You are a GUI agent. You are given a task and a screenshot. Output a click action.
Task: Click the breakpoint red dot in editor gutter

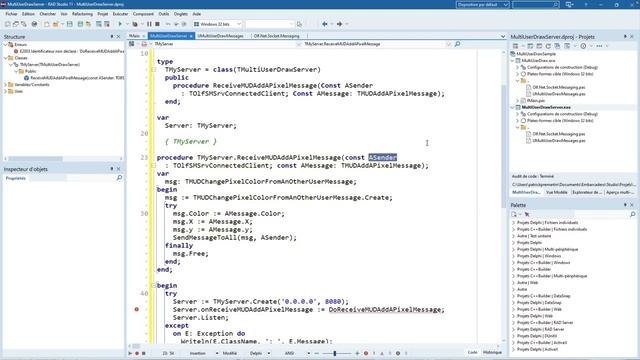point(137,309)
